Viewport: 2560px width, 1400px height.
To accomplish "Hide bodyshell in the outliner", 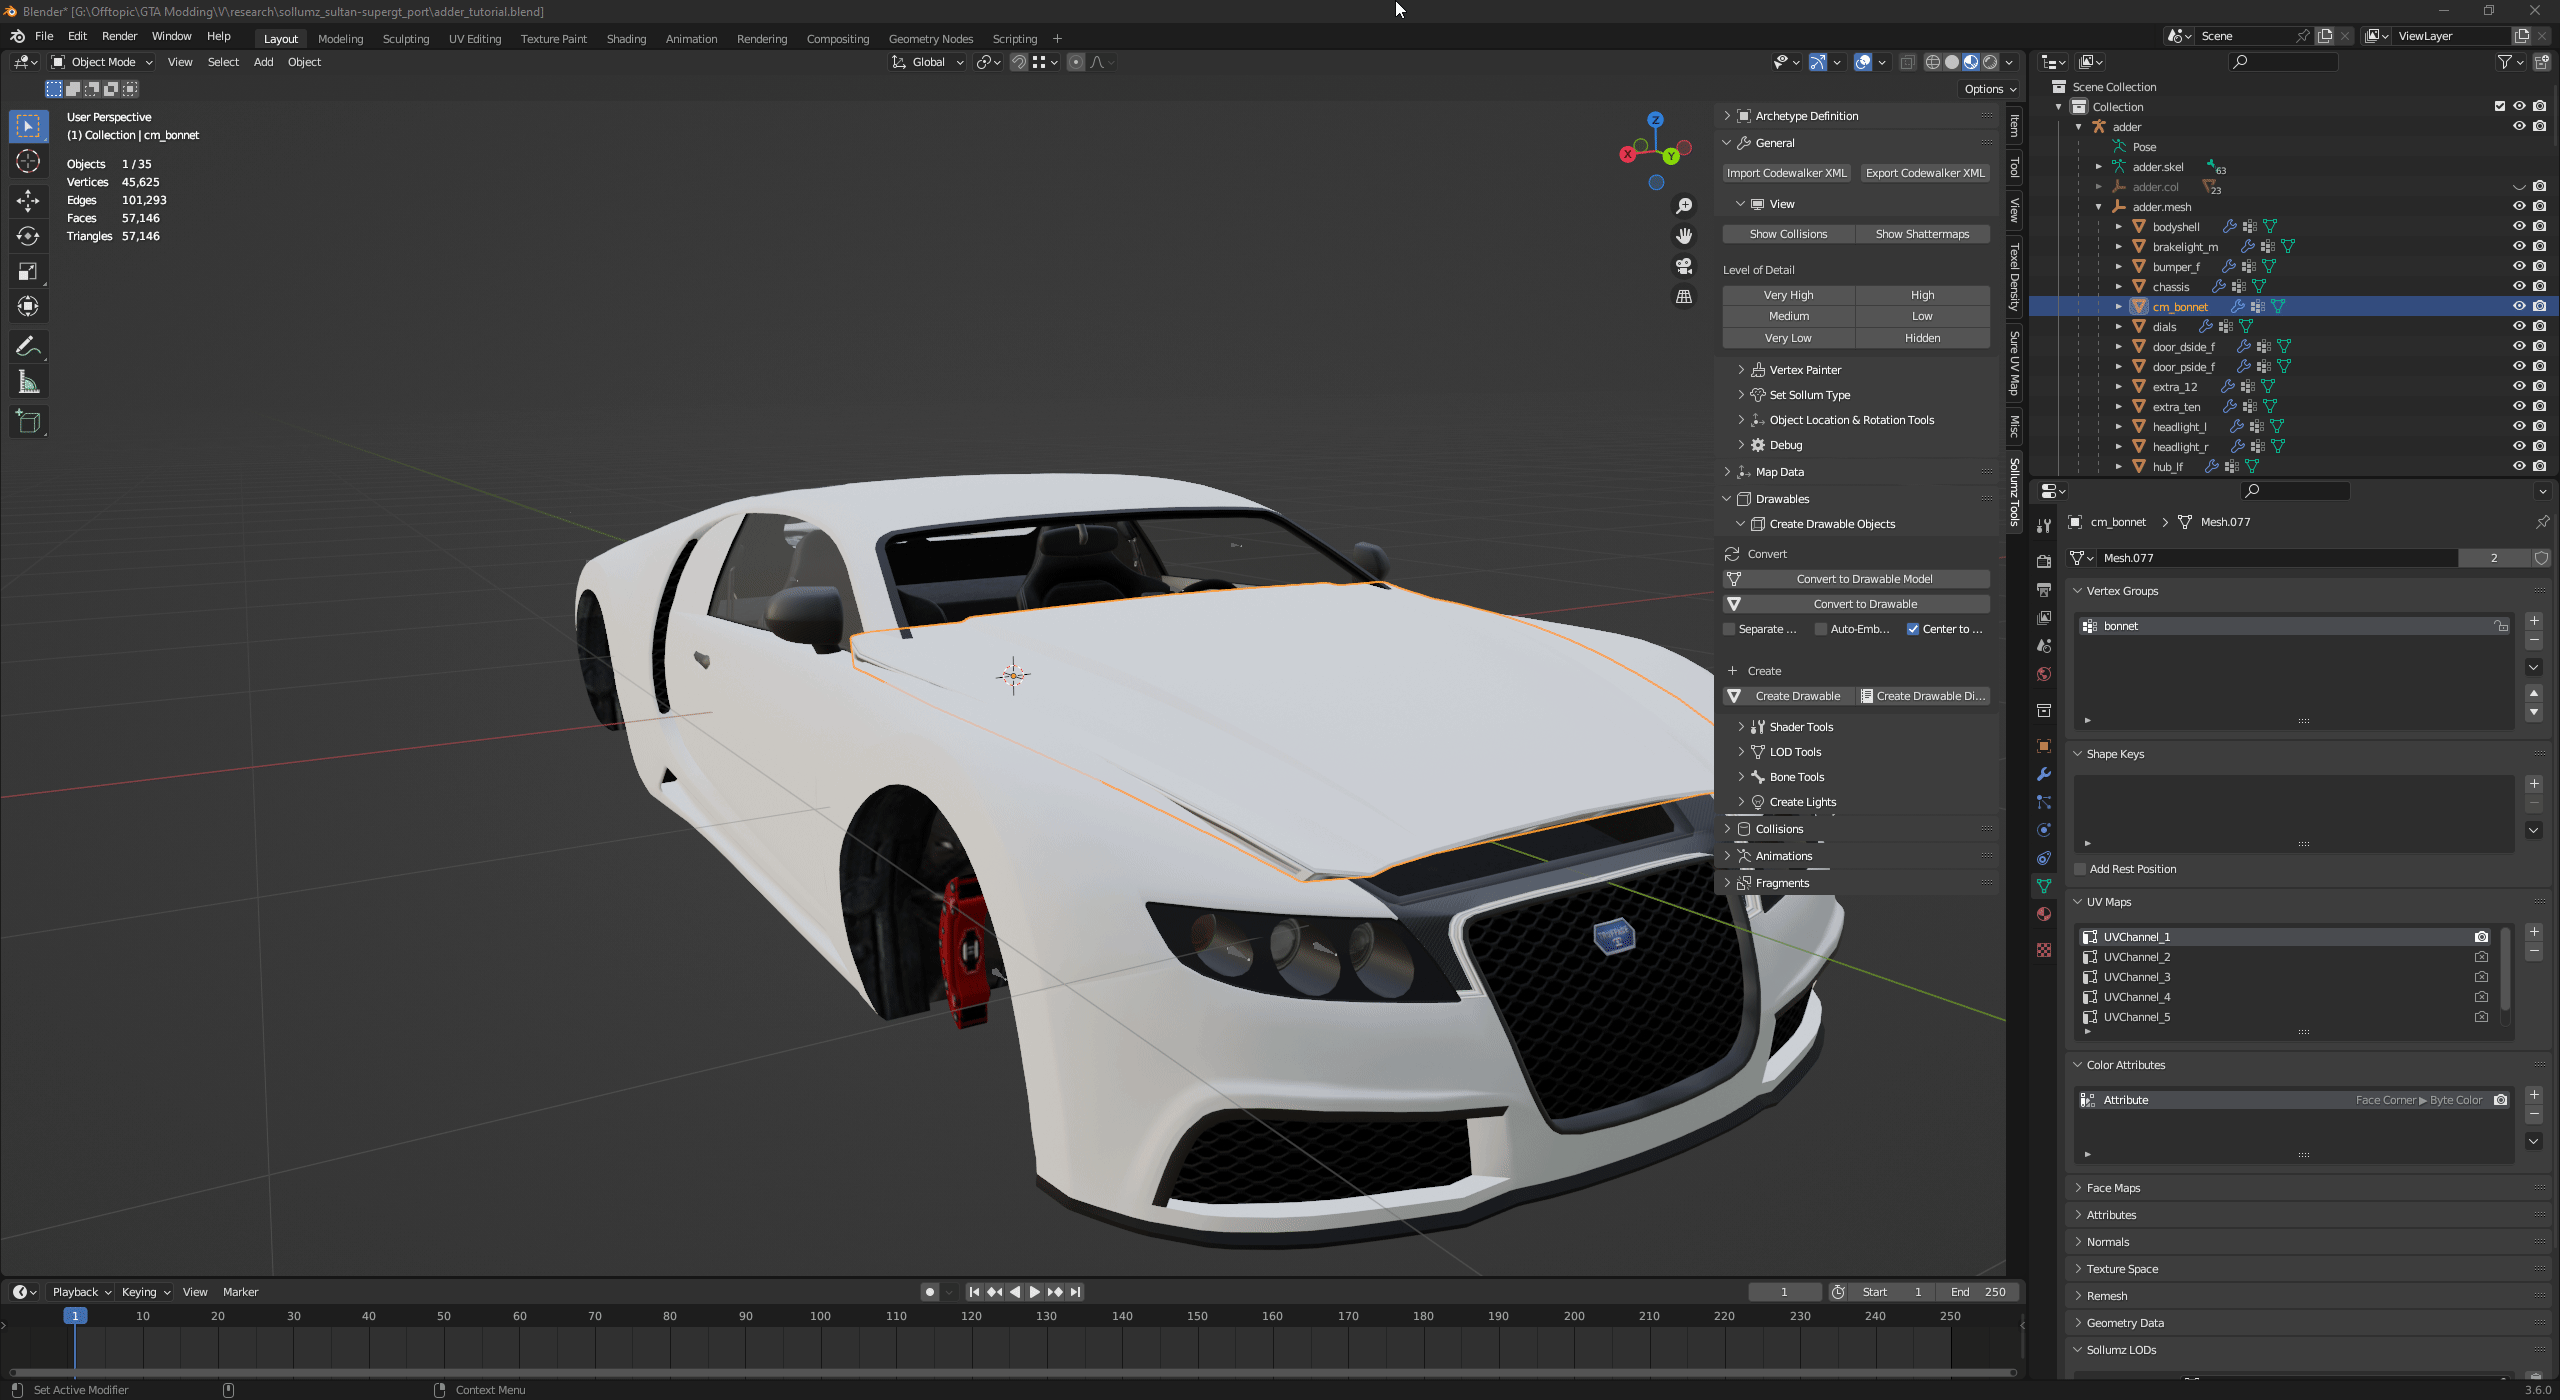I will coord(2519,227).
